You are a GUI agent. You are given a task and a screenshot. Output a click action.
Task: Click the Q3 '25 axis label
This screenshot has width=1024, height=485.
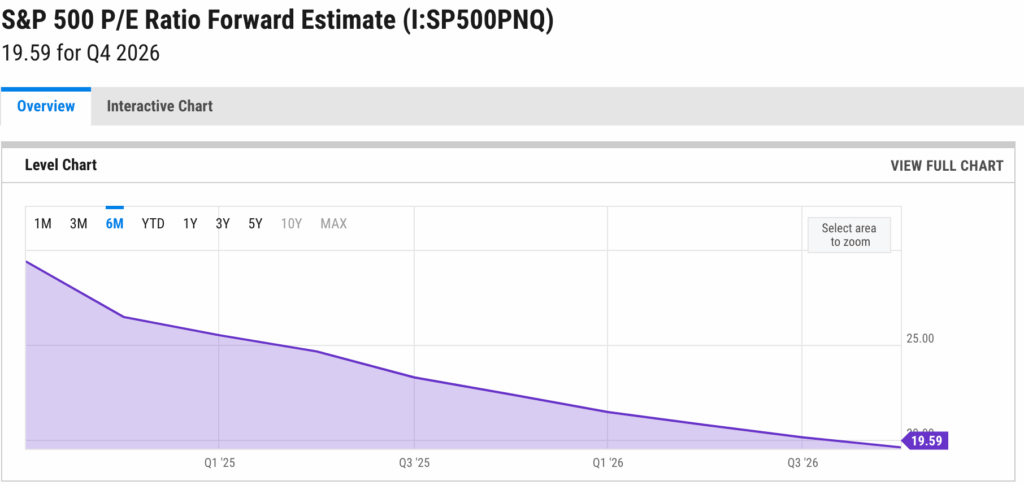point(414,463)
